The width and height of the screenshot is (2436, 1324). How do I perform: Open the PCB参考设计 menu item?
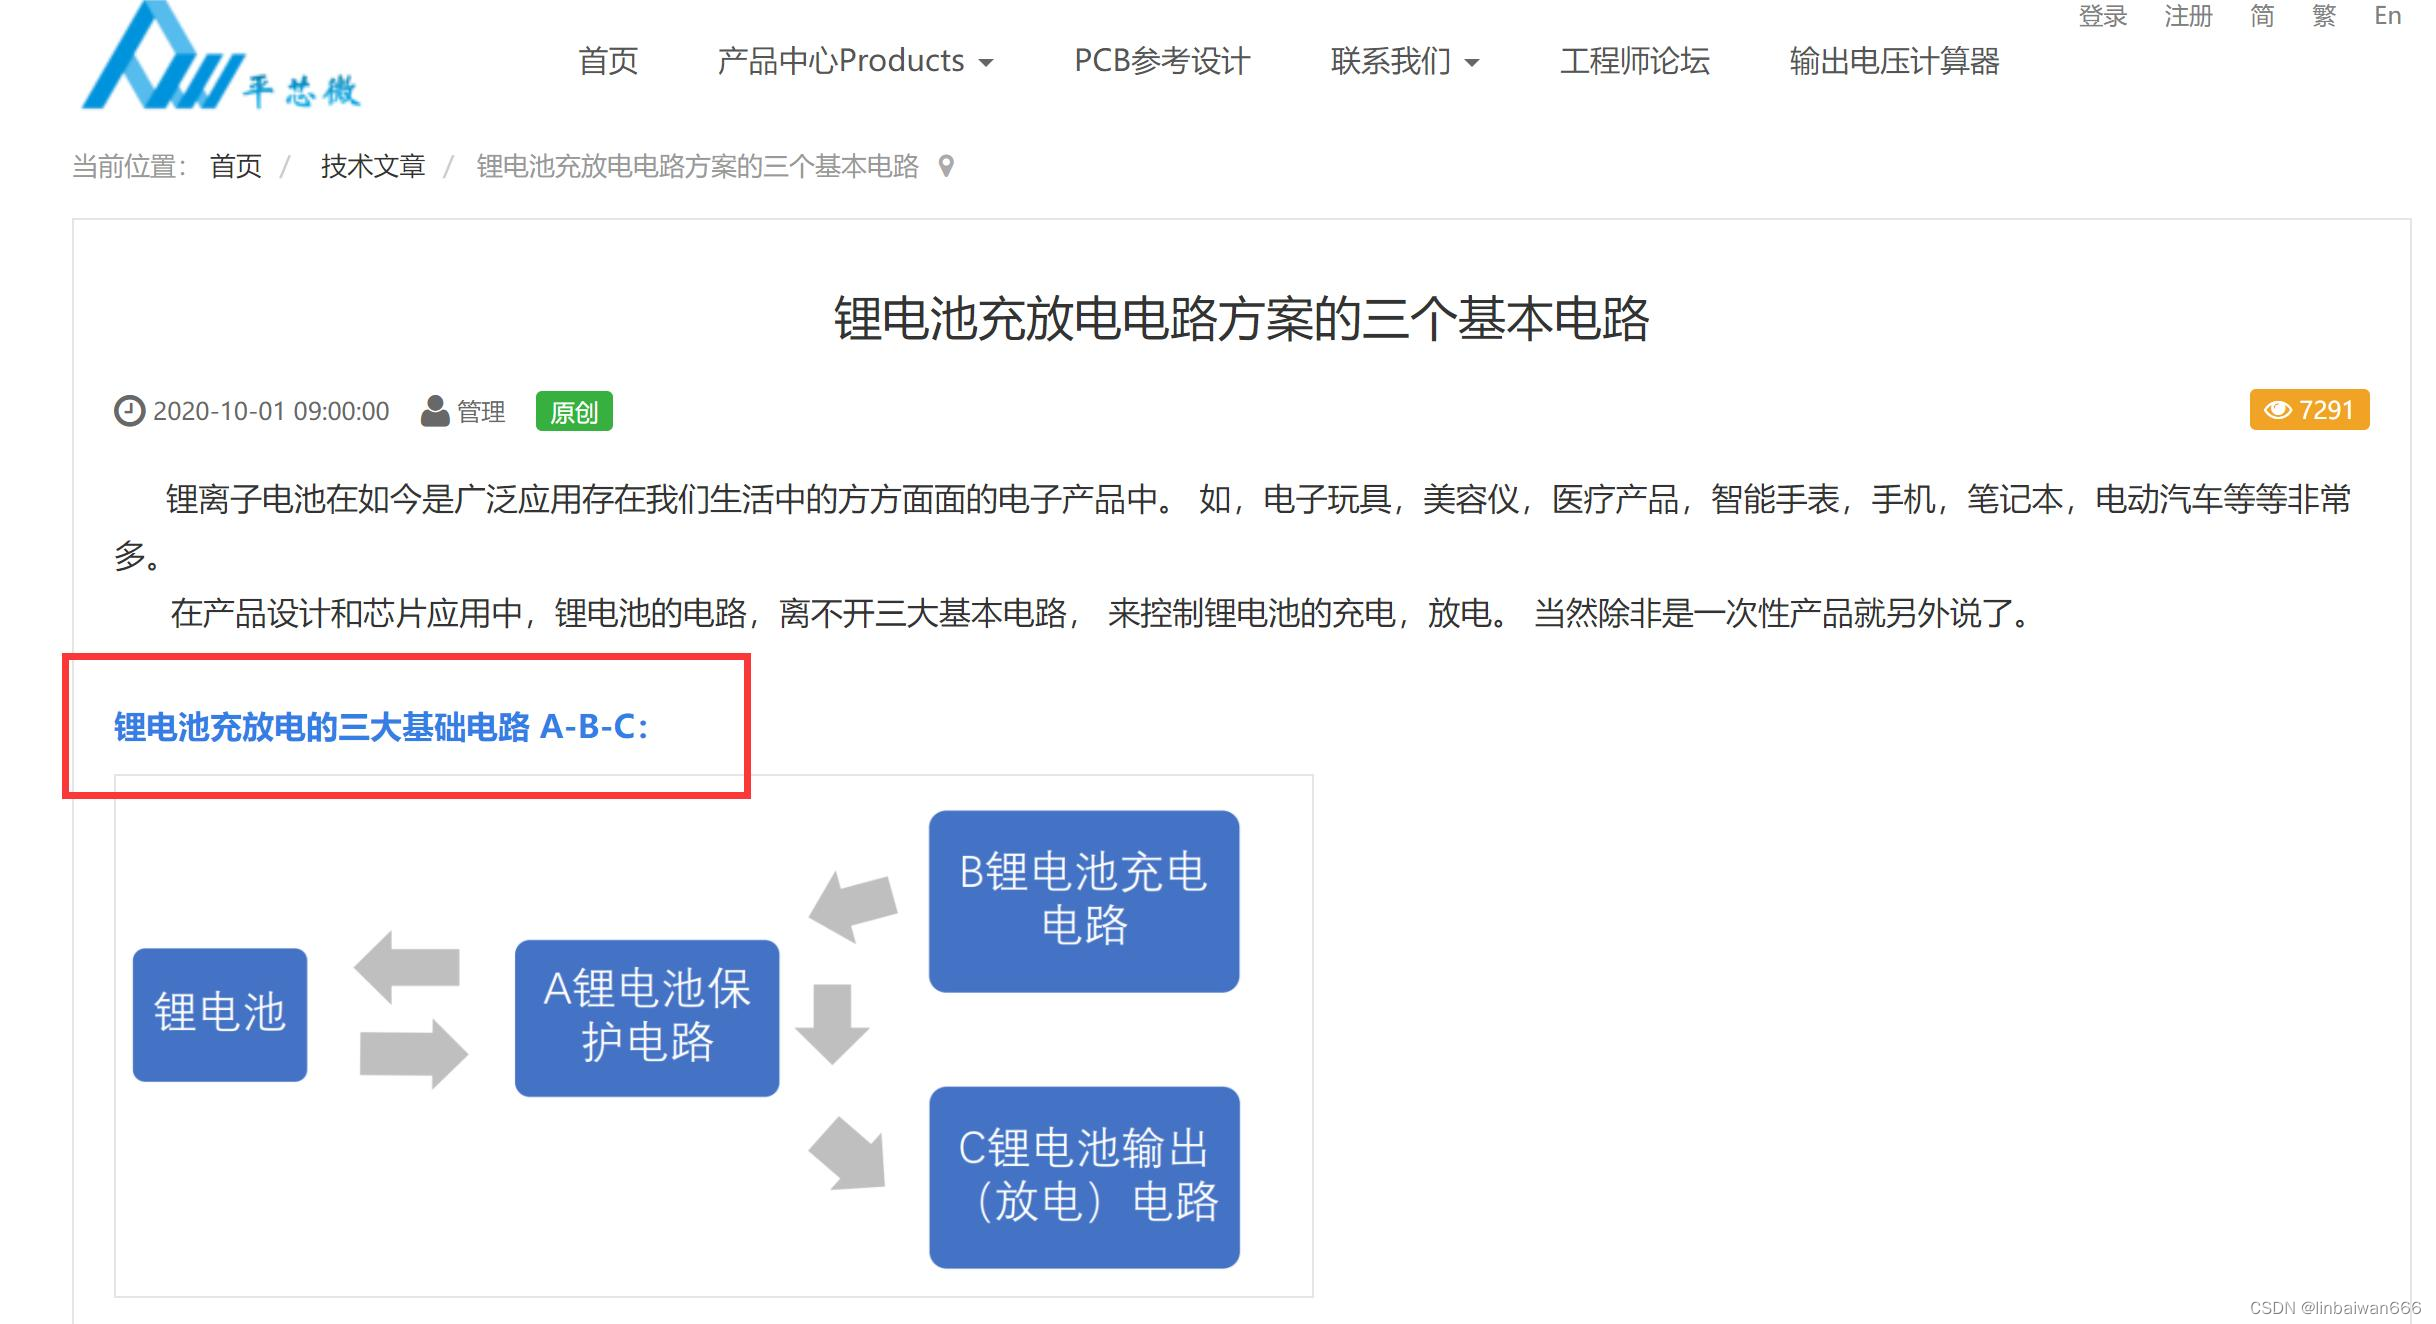point(1162,61)
